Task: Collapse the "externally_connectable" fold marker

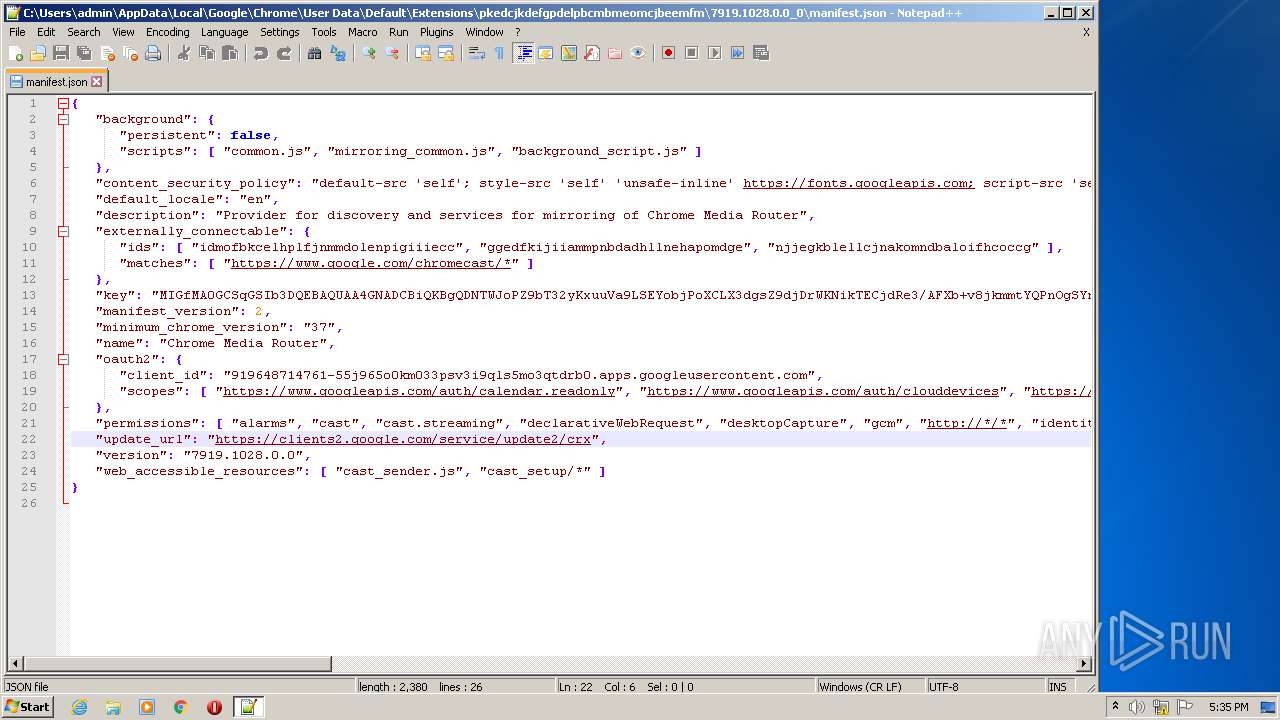Action: click(63, 231)
